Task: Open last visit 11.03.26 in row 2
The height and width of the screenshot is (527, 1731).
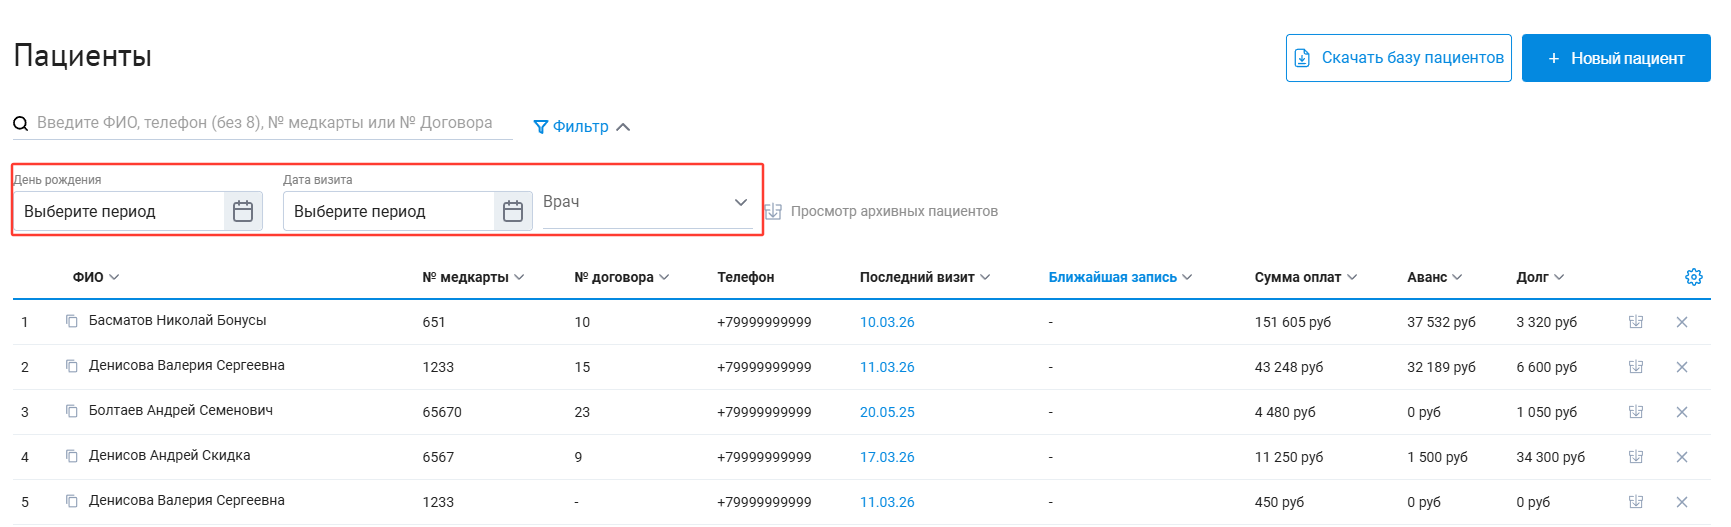Action: 887,367
